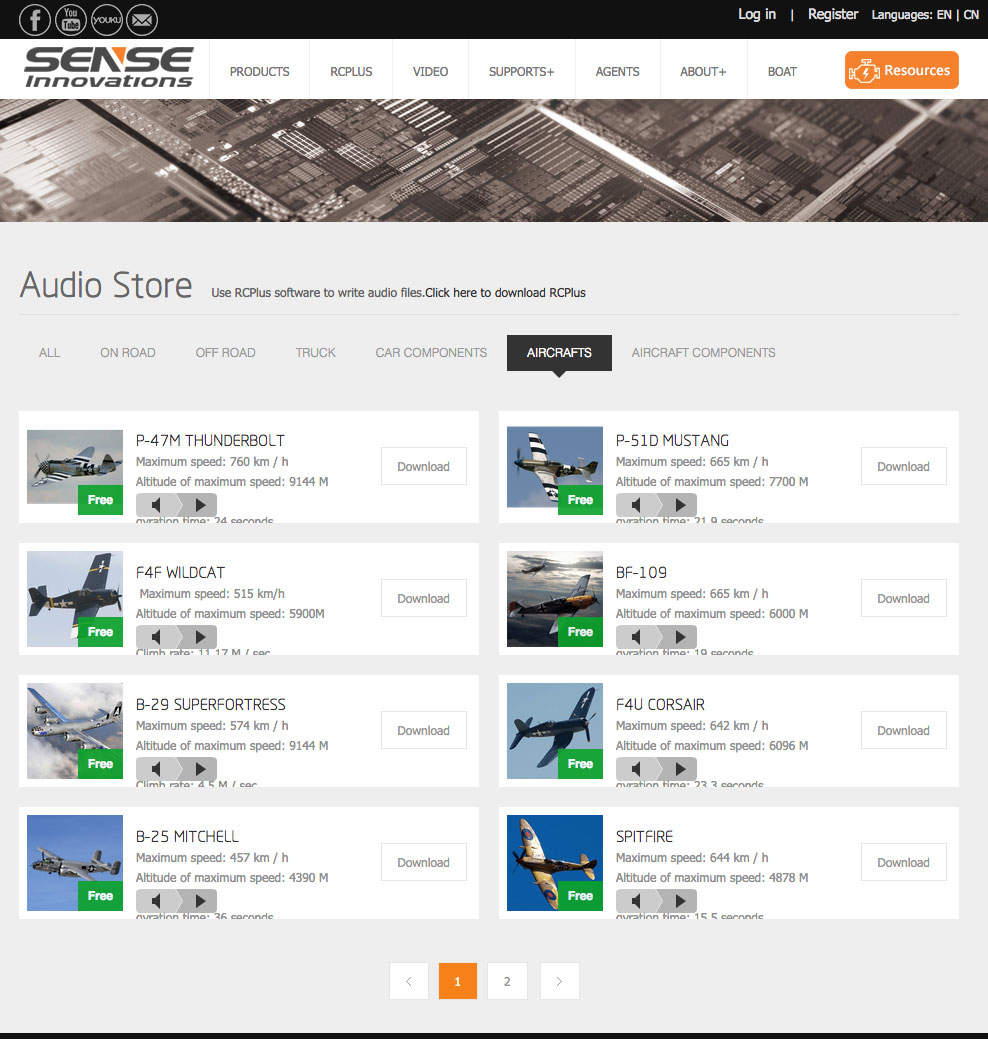Play next sound for Spitfire

pyautogui.click(x=679, y=901)
